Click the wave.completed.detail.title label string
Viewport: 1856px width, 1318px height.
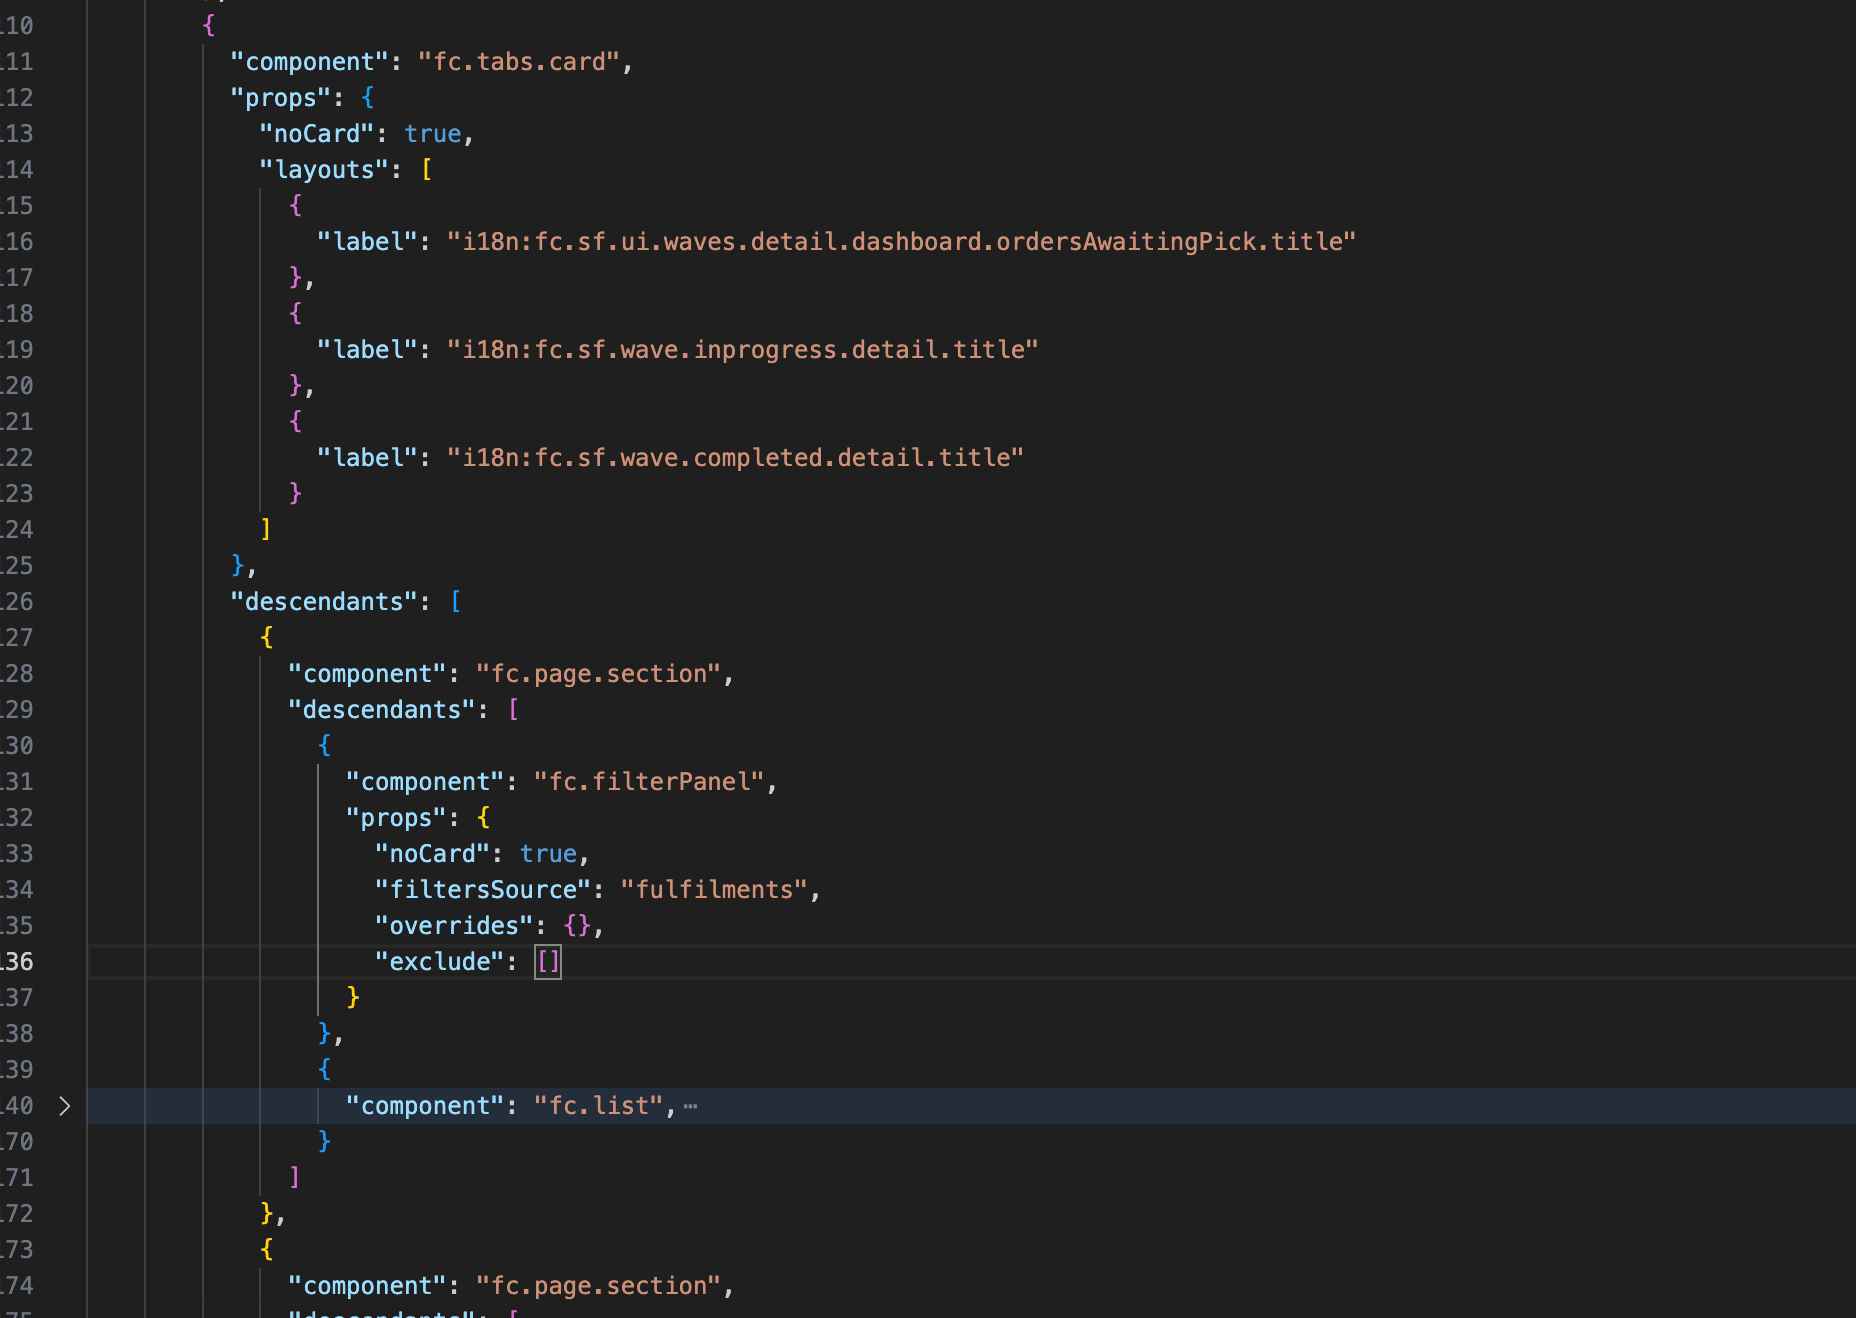point(735,458)
